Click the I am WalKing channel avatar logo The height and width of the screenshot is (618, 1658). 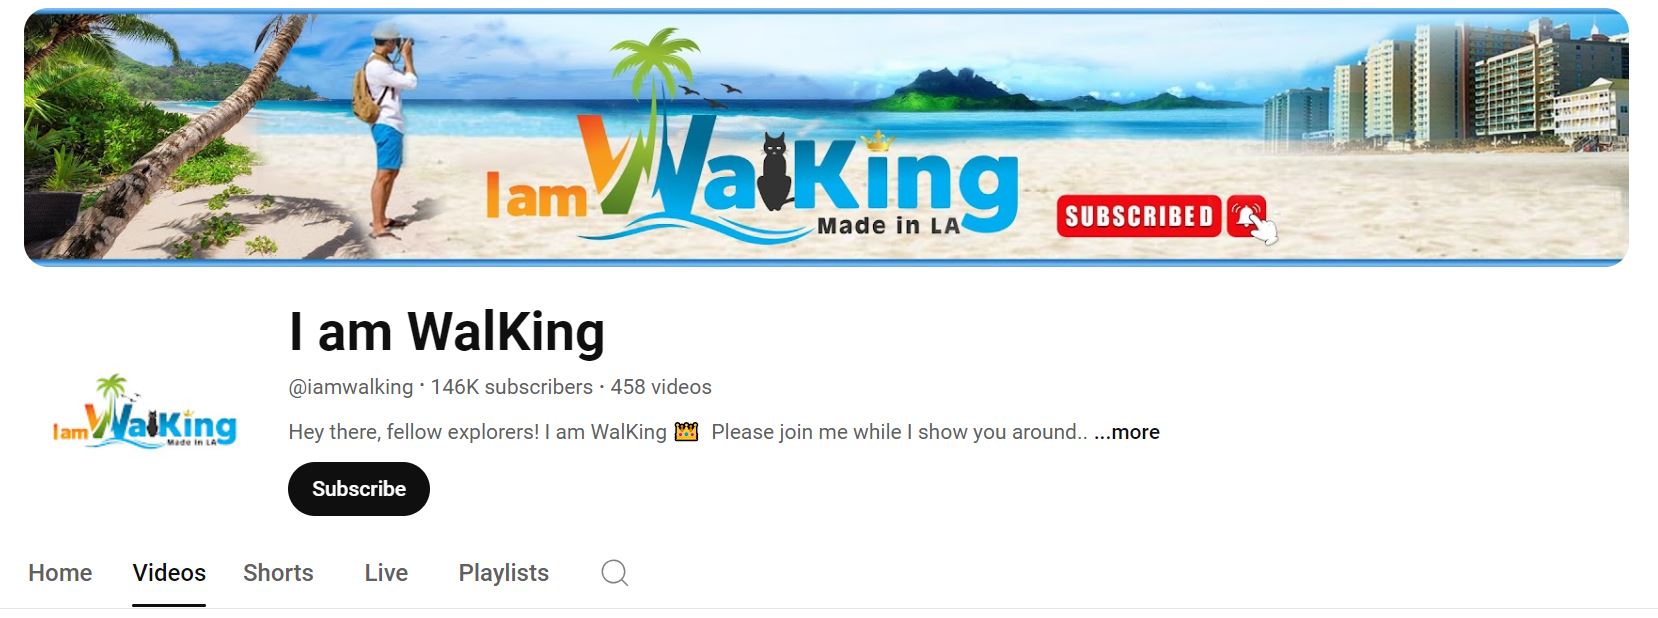(145, 411)
